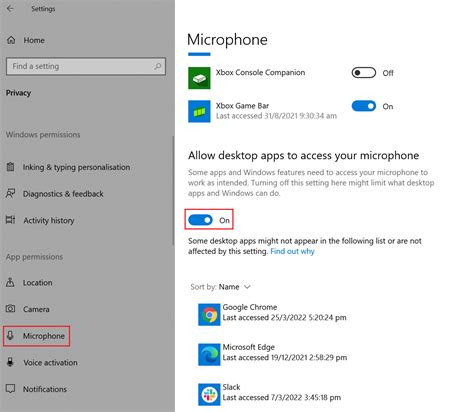
Task: Click the Microsoft Edge app icon
Action: 209,355
